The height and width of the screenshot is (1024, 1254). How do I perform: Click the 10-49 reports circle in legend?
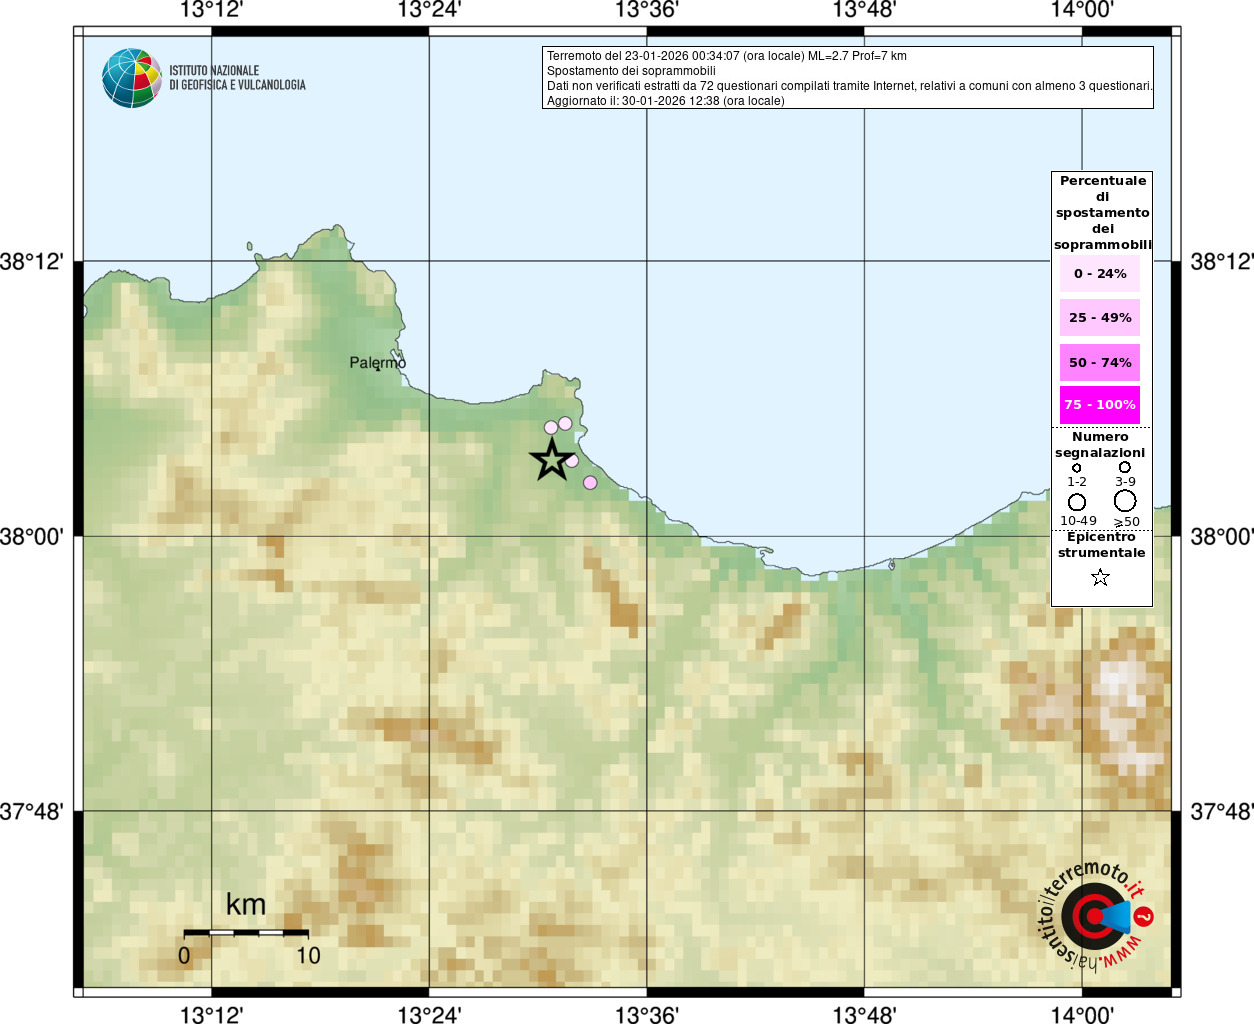coord(1077,502)
